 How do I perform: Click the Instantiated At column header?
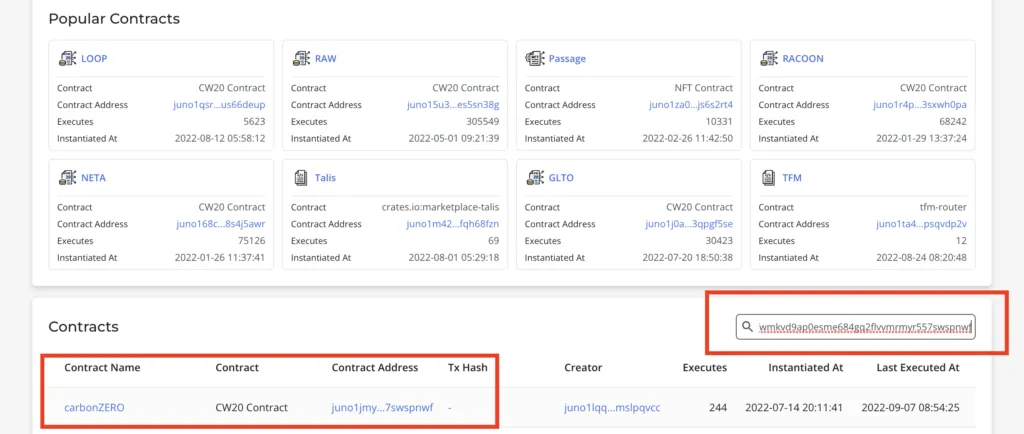[x=805, y=367]
